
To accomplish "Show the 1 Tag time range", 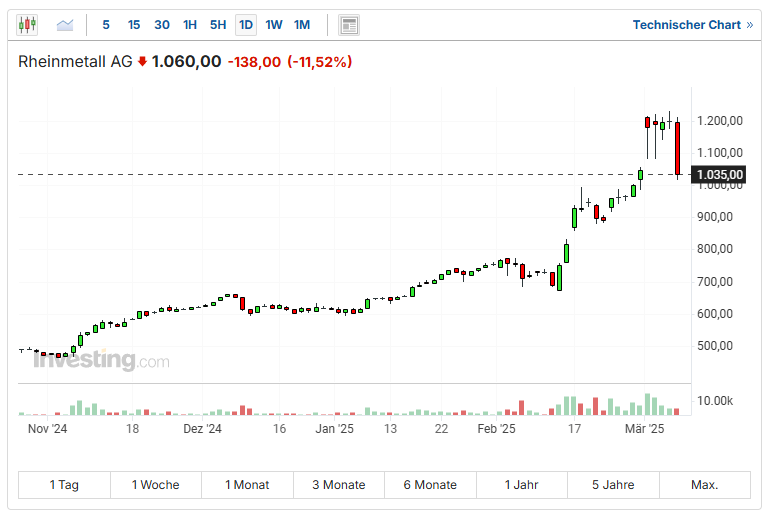I will click(x=64, y=485).
